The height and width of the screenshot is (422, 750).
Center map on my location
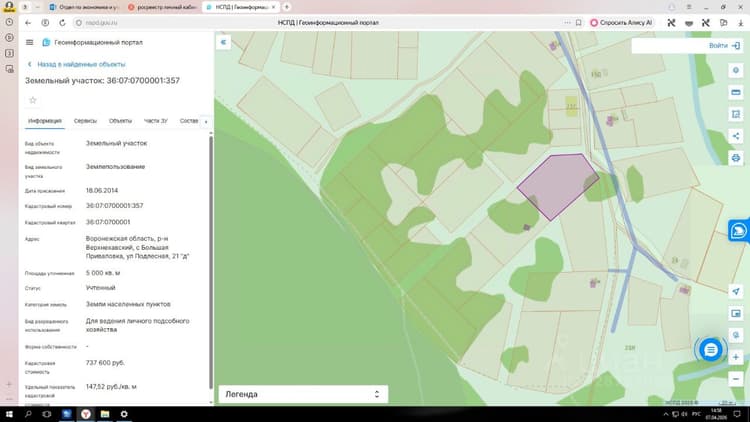[x=736, y=291]
